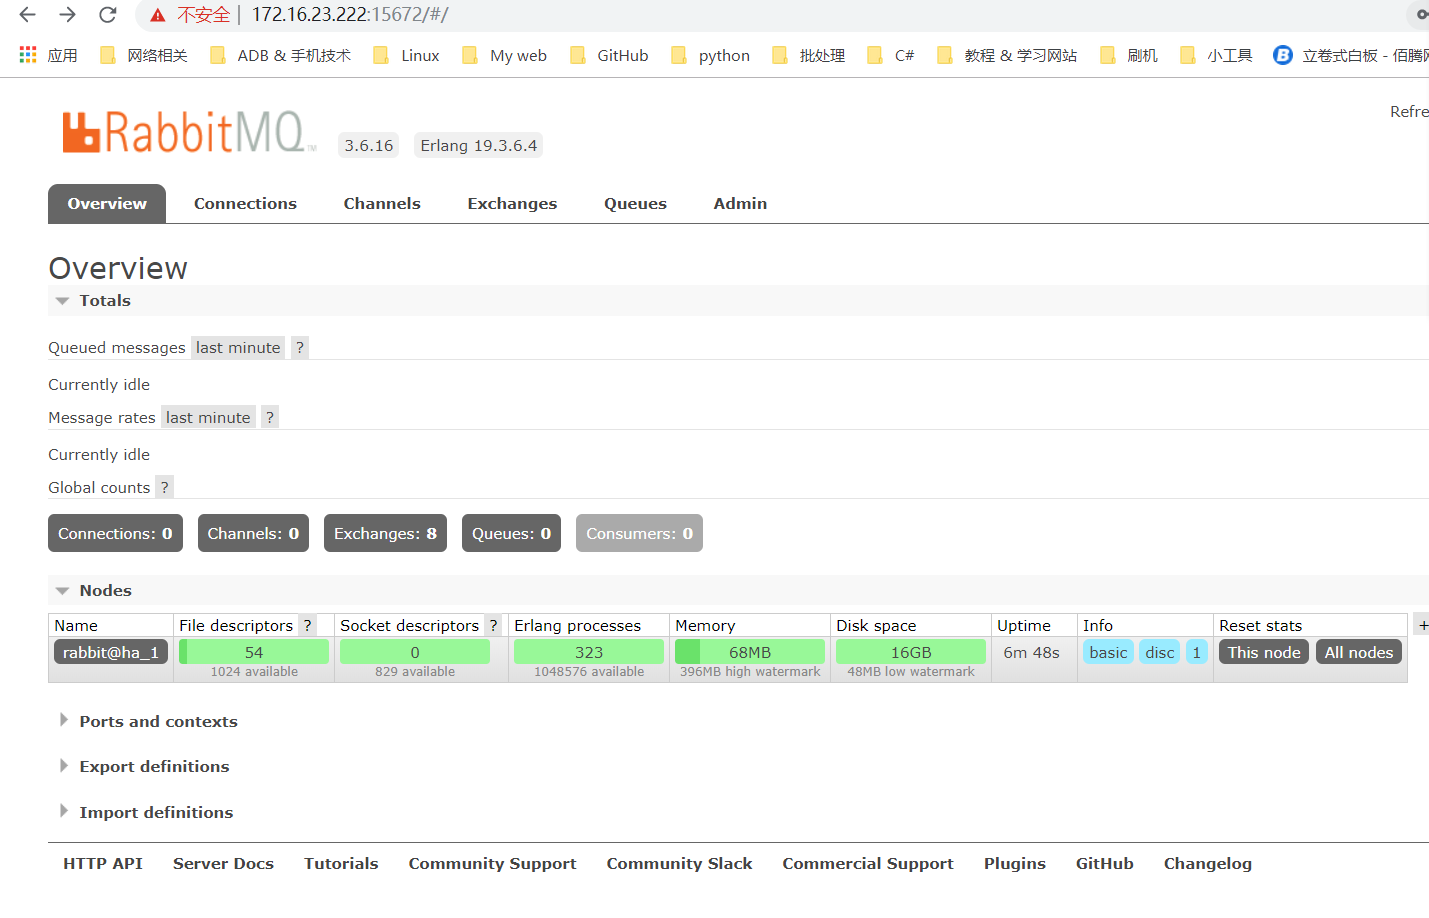This screenshot has height=918, width=1429.
Task: Click the File descriptors 54 usage bar
Action: (x=254, y=652)
